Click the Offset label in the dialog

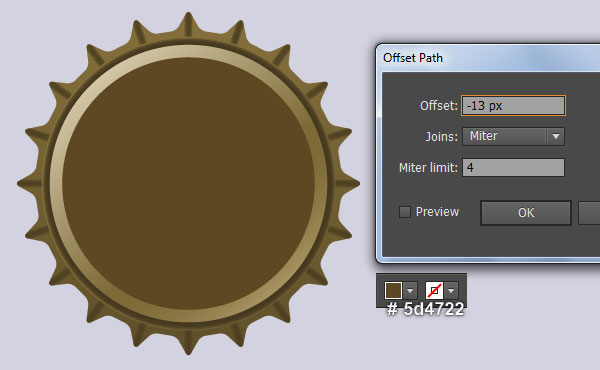[x=439, y=106]
